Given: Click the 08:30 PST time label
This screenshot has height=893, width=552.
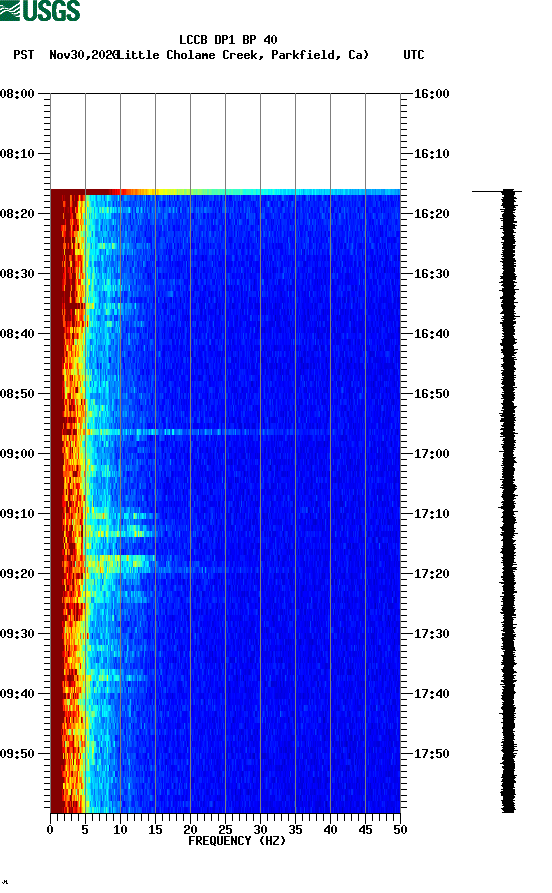Looking at the screenshot, I should pos(17,274).
